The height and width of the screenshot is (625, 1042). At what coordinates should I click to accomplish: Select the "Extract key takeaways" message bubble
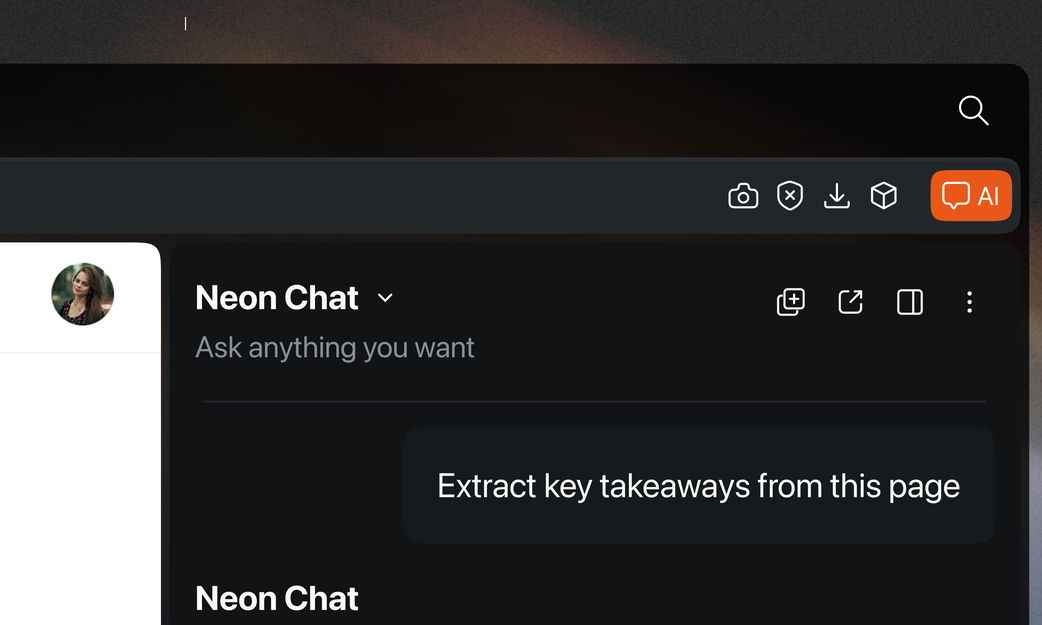coord(698,486)
